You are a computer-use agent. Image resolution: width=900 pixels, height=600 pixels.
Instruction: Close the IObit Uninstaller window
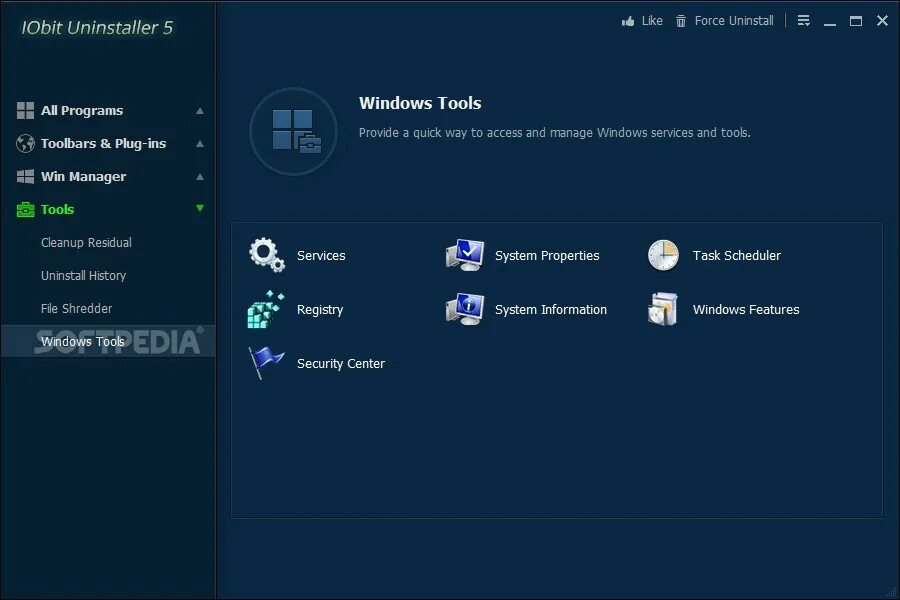tap(882, 21)
